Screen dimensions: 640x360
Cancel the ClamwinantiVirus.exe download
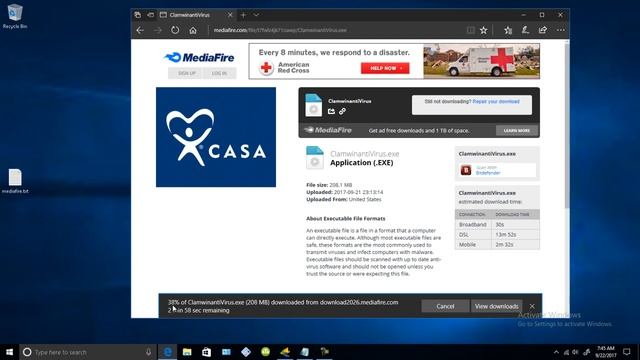click(445, 306)
